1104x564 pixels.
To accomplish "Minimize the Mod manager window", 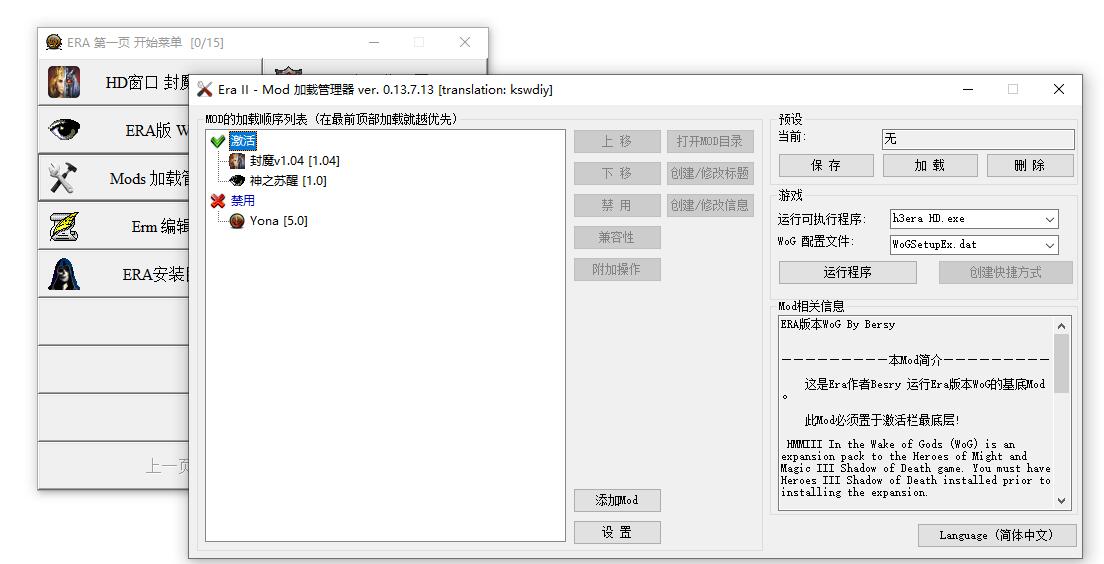I will [x=968, y=89].
